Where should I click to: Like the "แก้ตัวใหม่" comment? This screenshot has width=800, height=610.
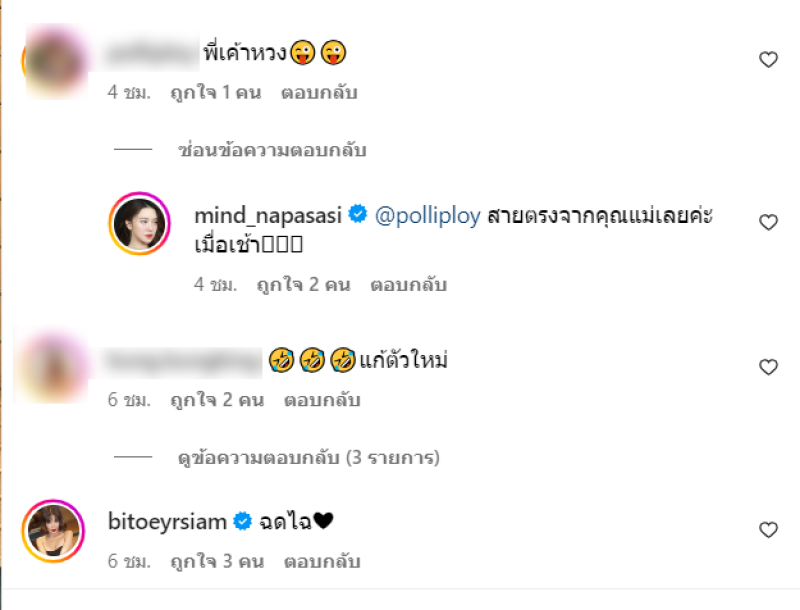(768, 367)
